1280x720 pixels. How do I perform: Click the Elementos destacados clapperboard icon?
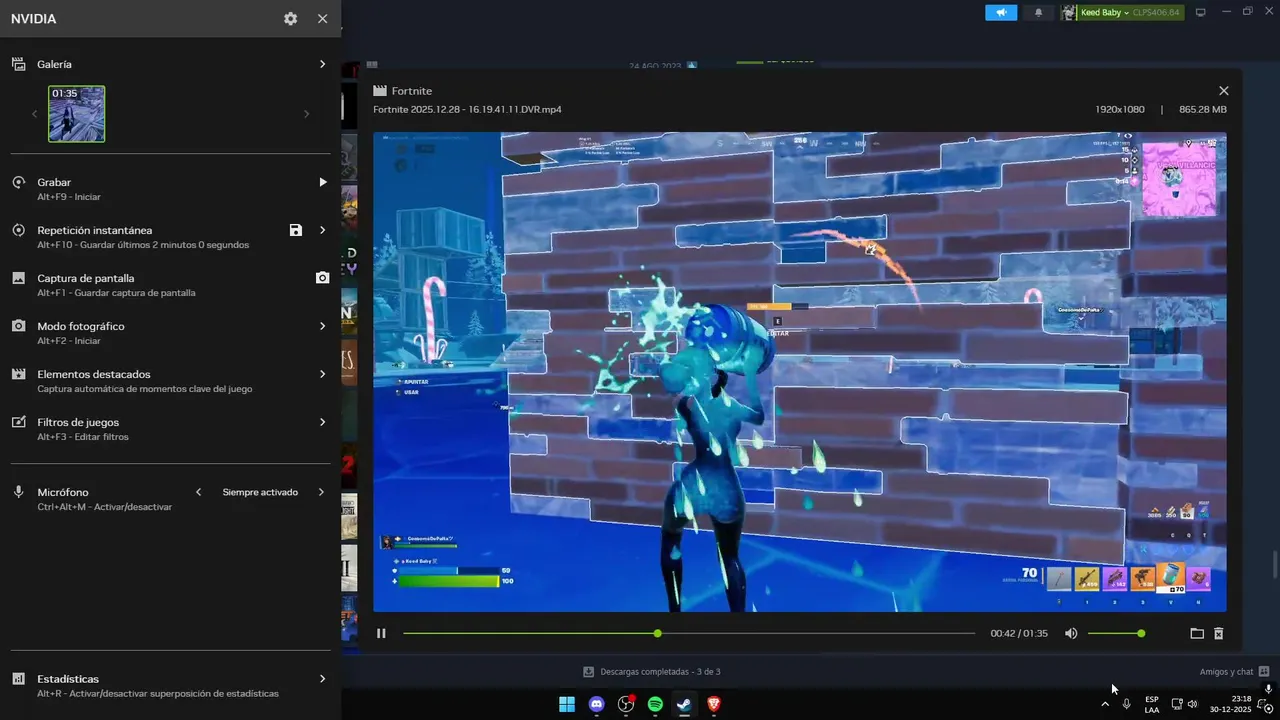tap(18, 374)
